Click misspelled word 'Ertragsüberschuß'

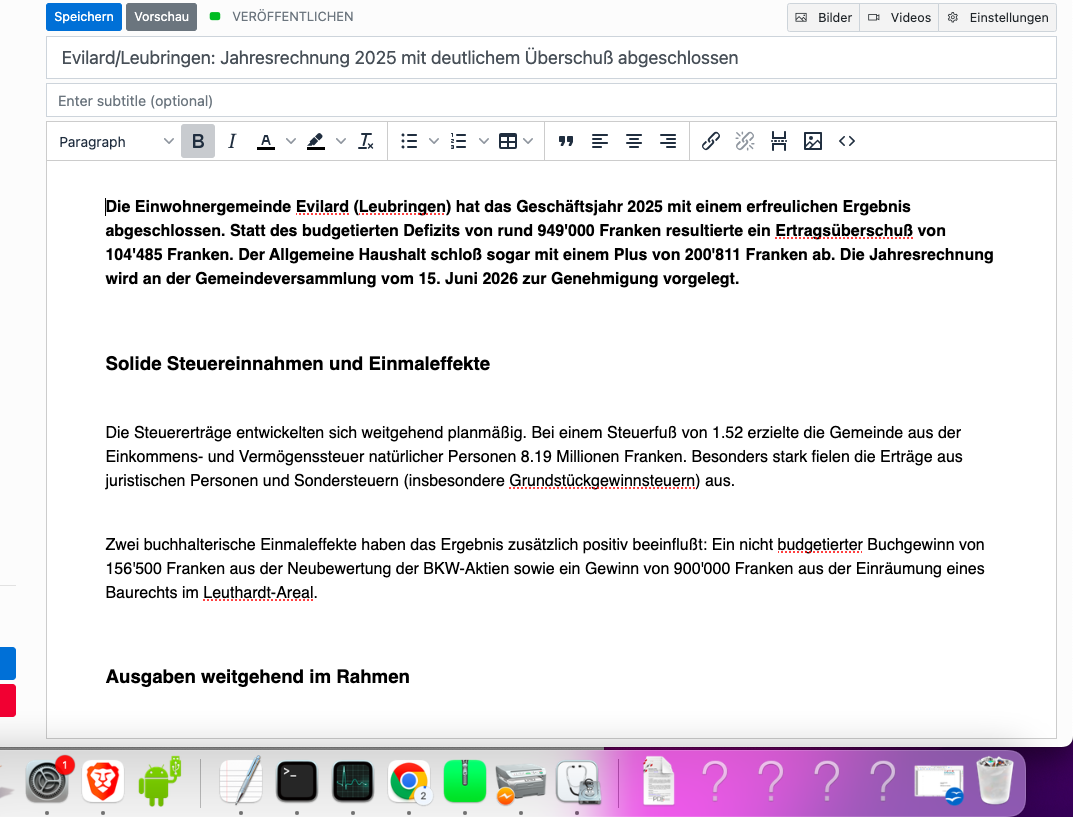pos(844,231)
